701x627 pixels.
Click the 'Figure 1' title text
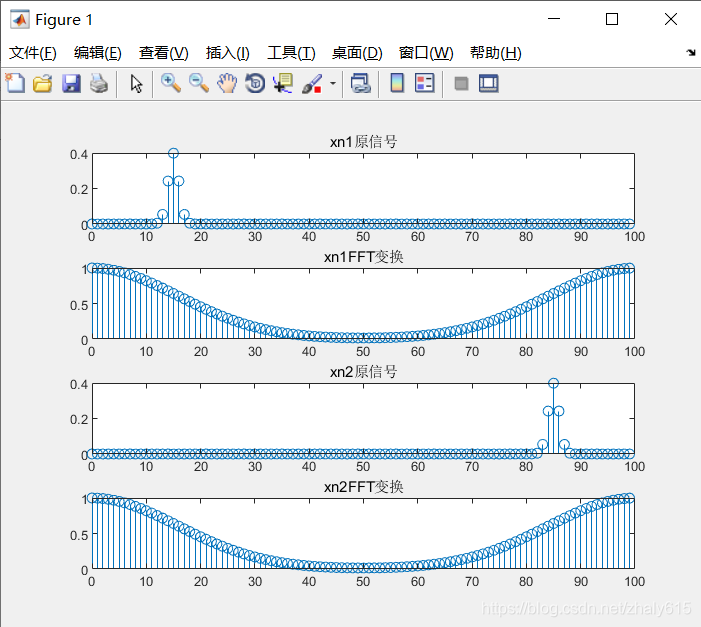pos(64,20)
